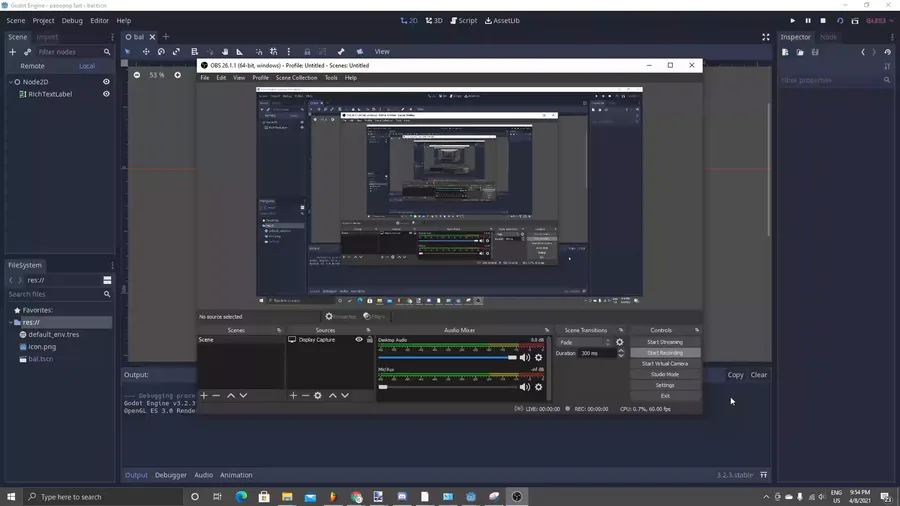
Task: Open the View menu in Godot canvas toolbar
Action: click(x=382, y=52)
